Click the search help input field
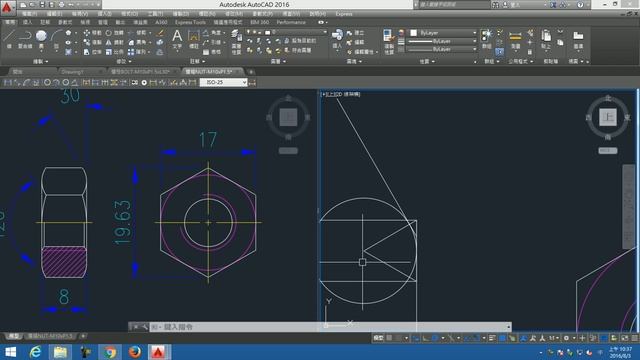640x360 pixels. 453,5
